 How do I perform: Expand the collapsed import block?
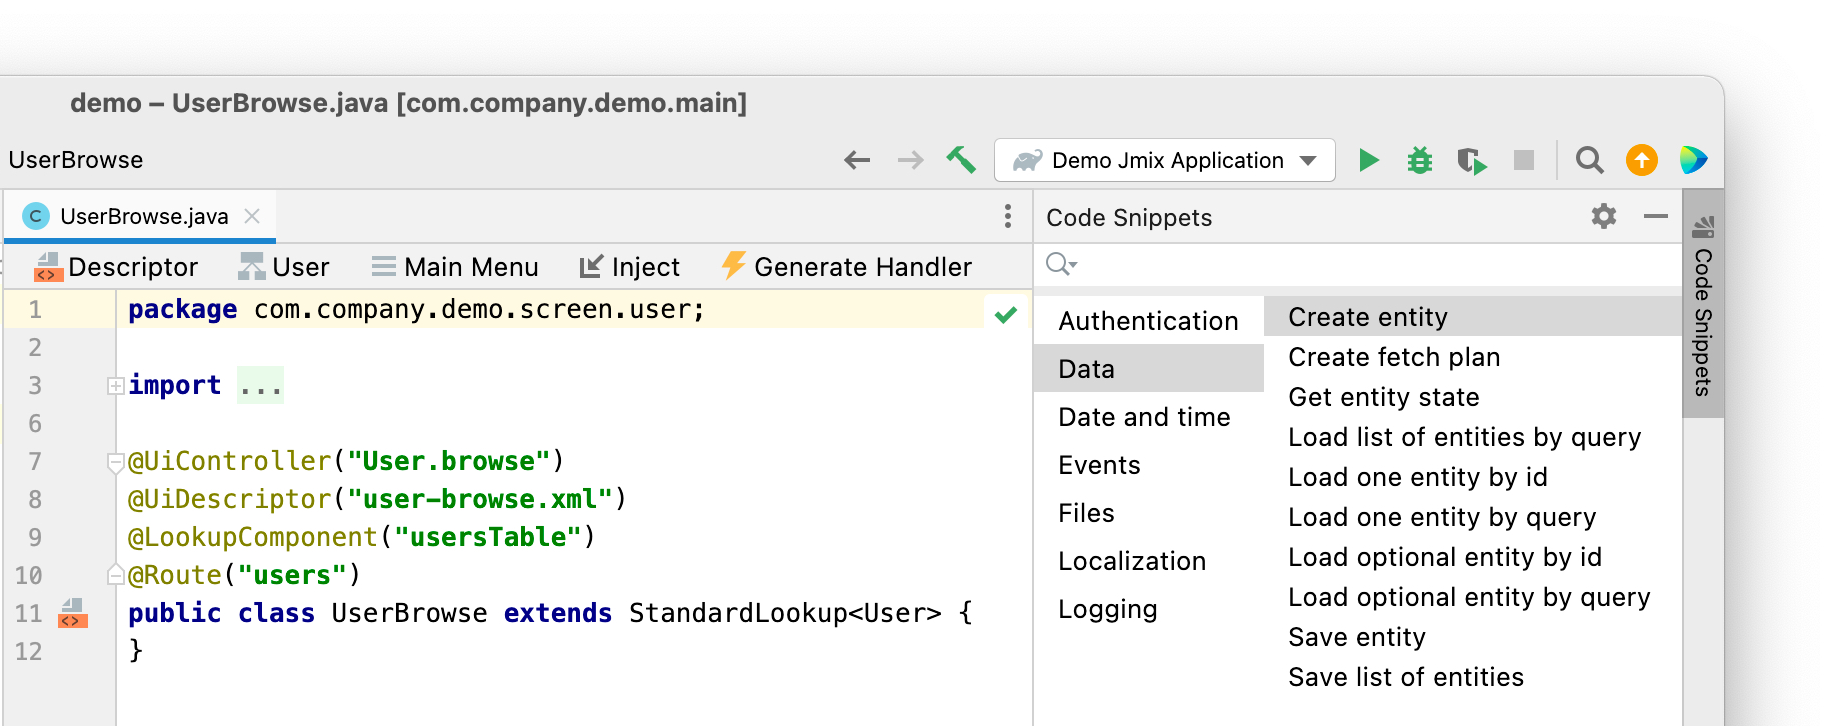point(116,385)
